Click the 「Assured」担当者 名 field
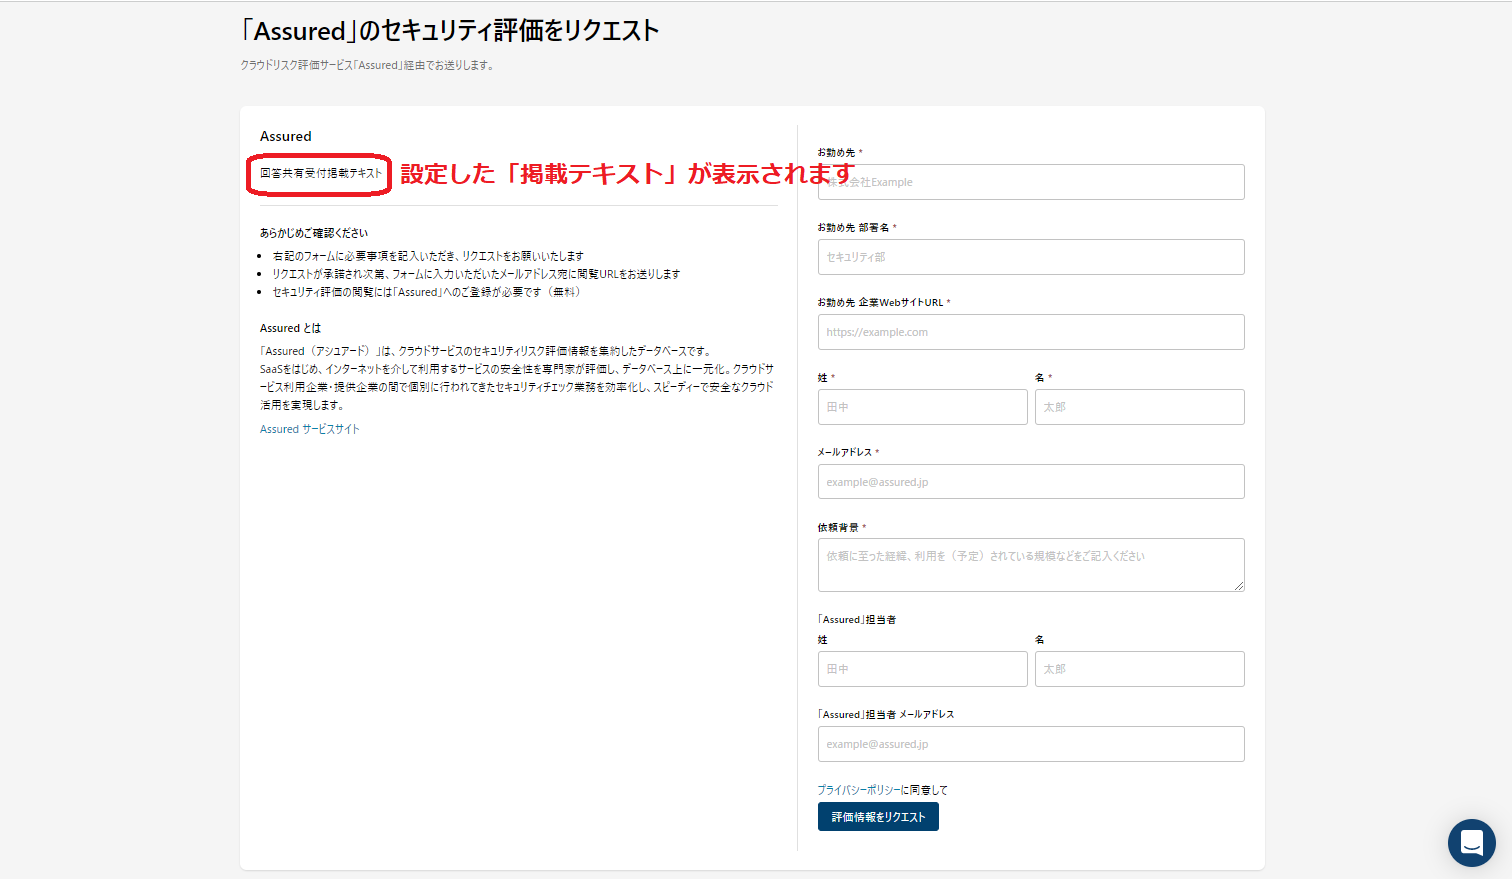 pyautogui.click(x=1140, y=669)
